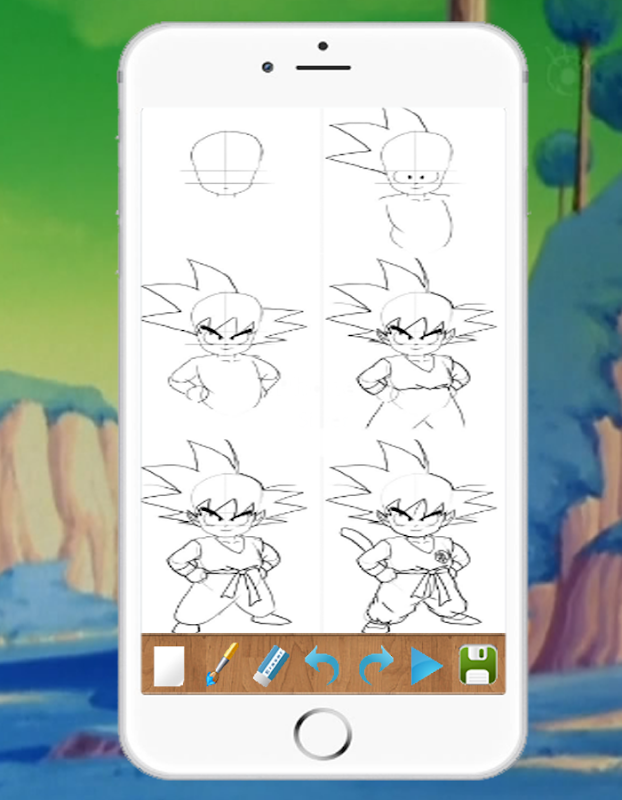The width and height of the screenshot is (622, 800).
Task: Redo with the right curved arrow
Action: (x=377, y=665)
